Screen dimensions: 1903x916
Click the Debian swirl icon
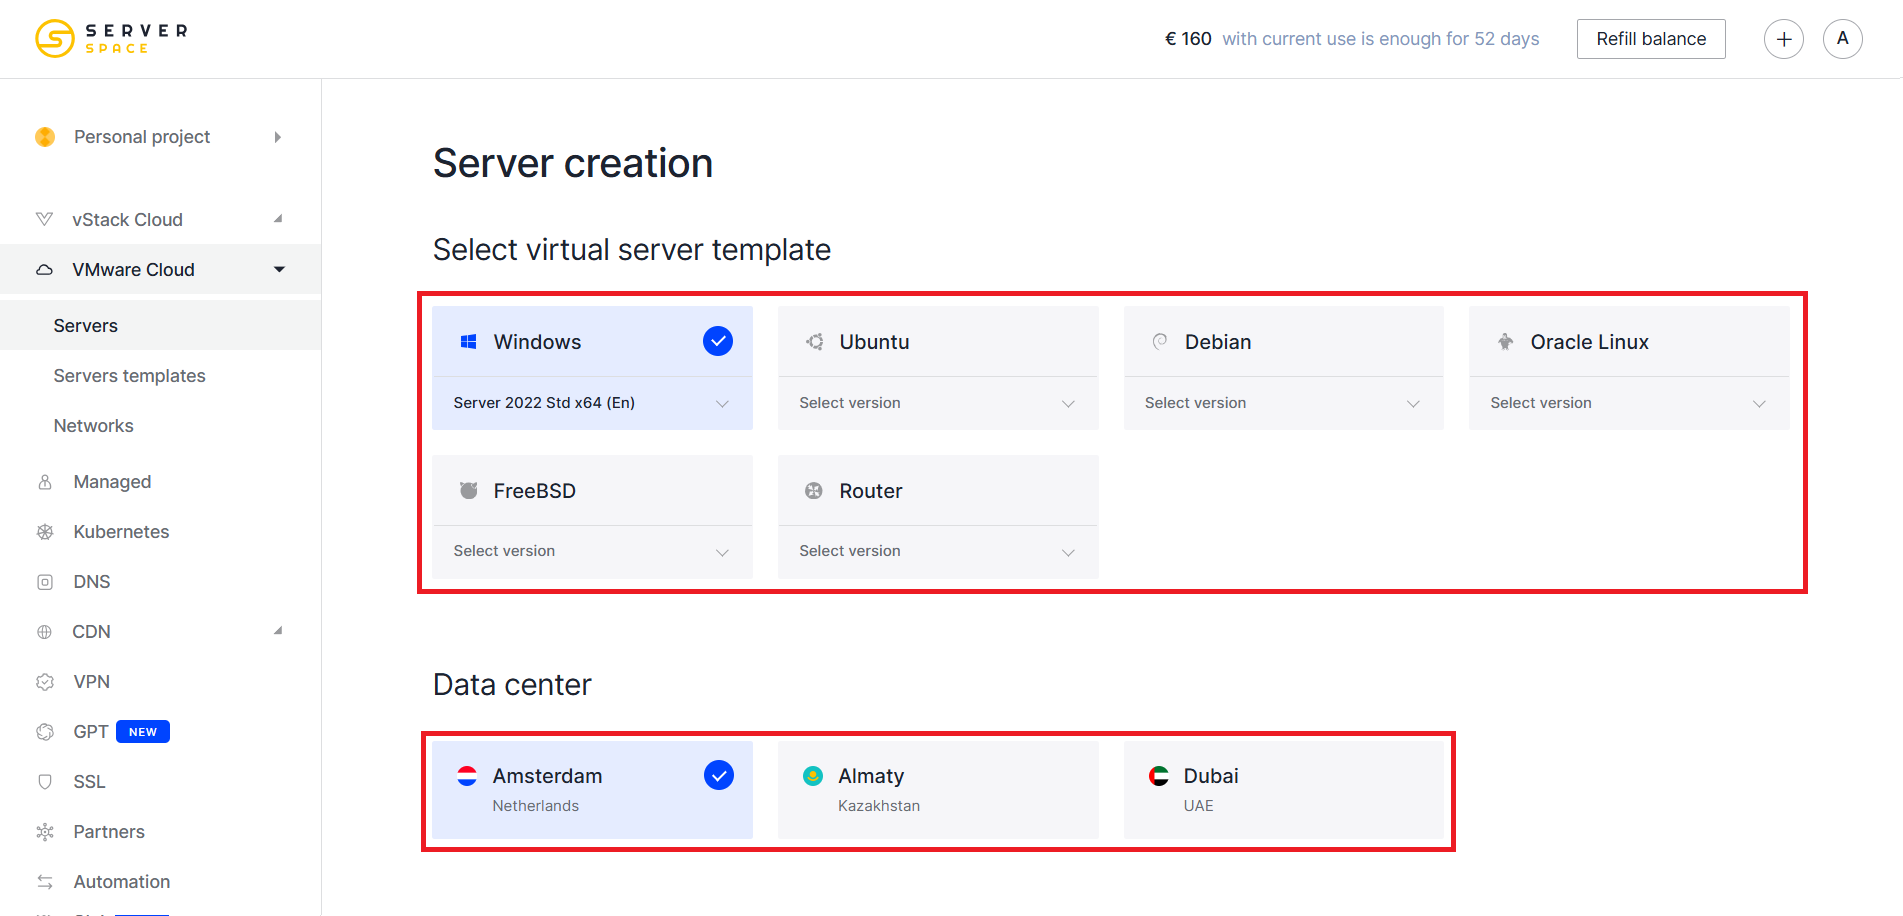coord(1160,342)
